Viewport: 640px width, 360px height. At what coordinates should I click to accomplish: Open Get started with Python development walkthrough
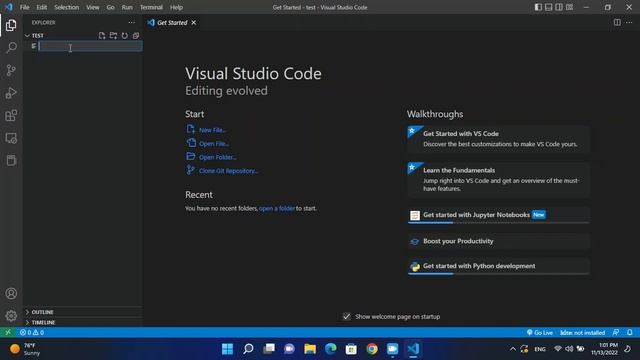click(498, 266)
